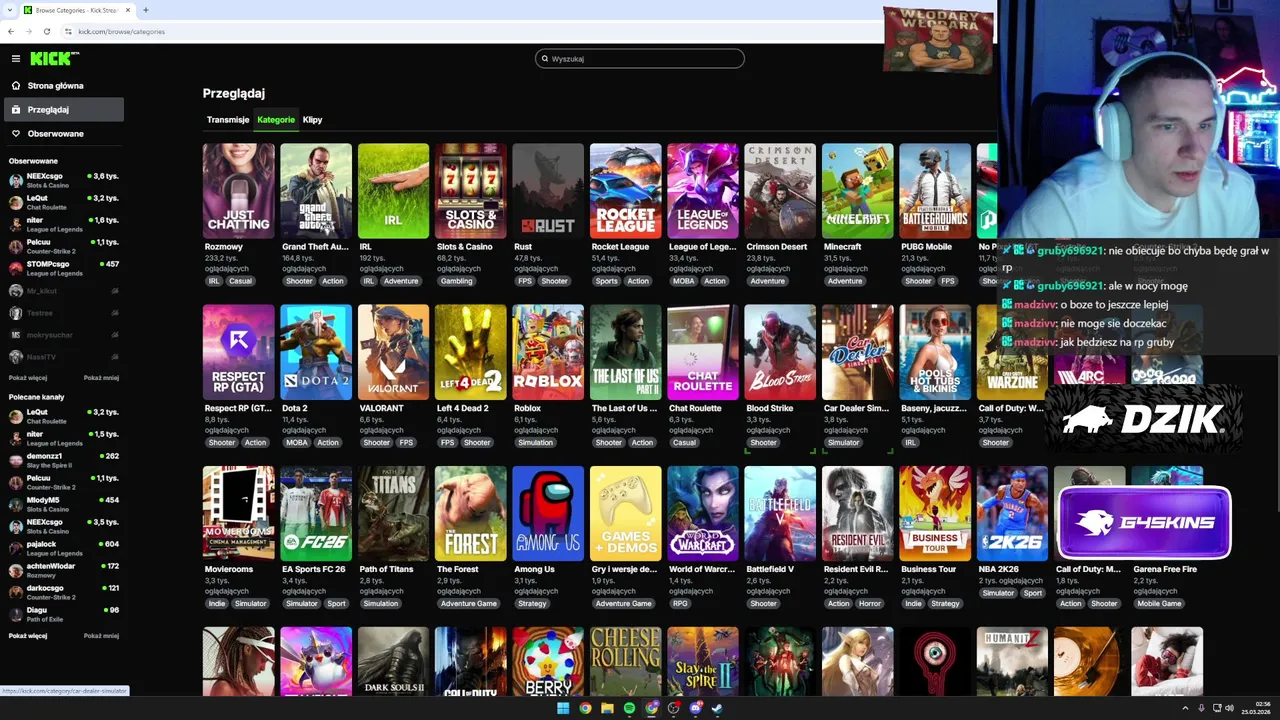Open demonzz1 channel in Polecane kanały

63,459
